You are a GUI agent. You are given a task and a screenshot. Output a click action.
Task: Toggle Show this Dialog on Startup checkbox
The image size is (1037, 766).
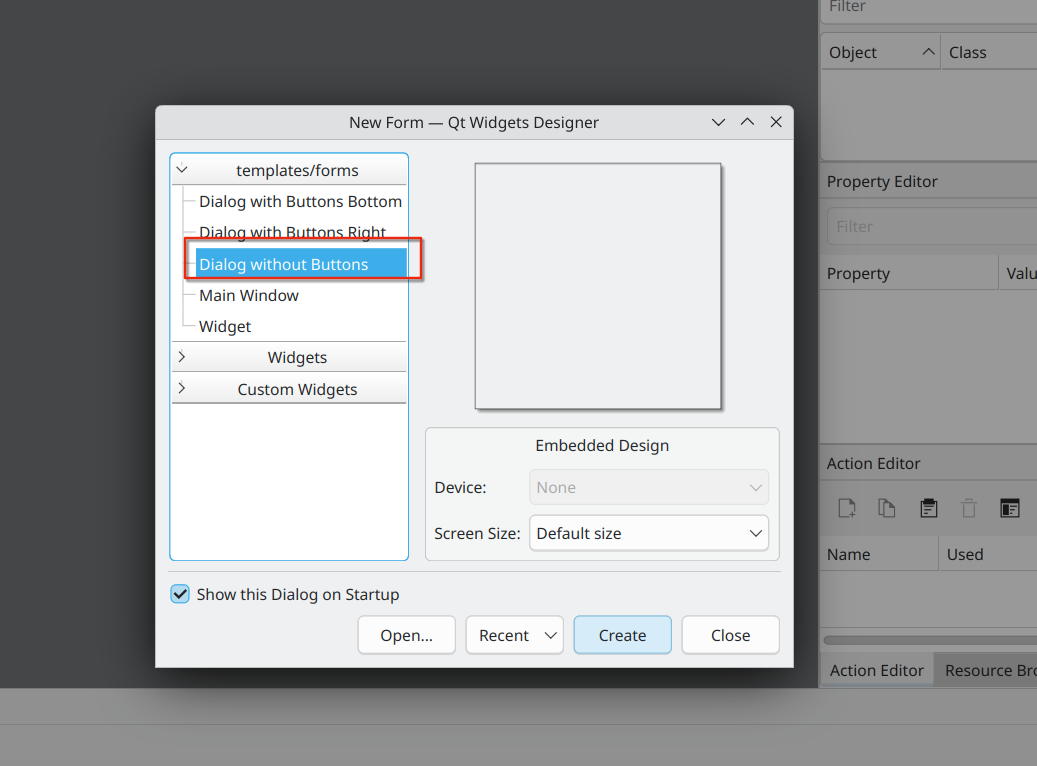[180, 594]
